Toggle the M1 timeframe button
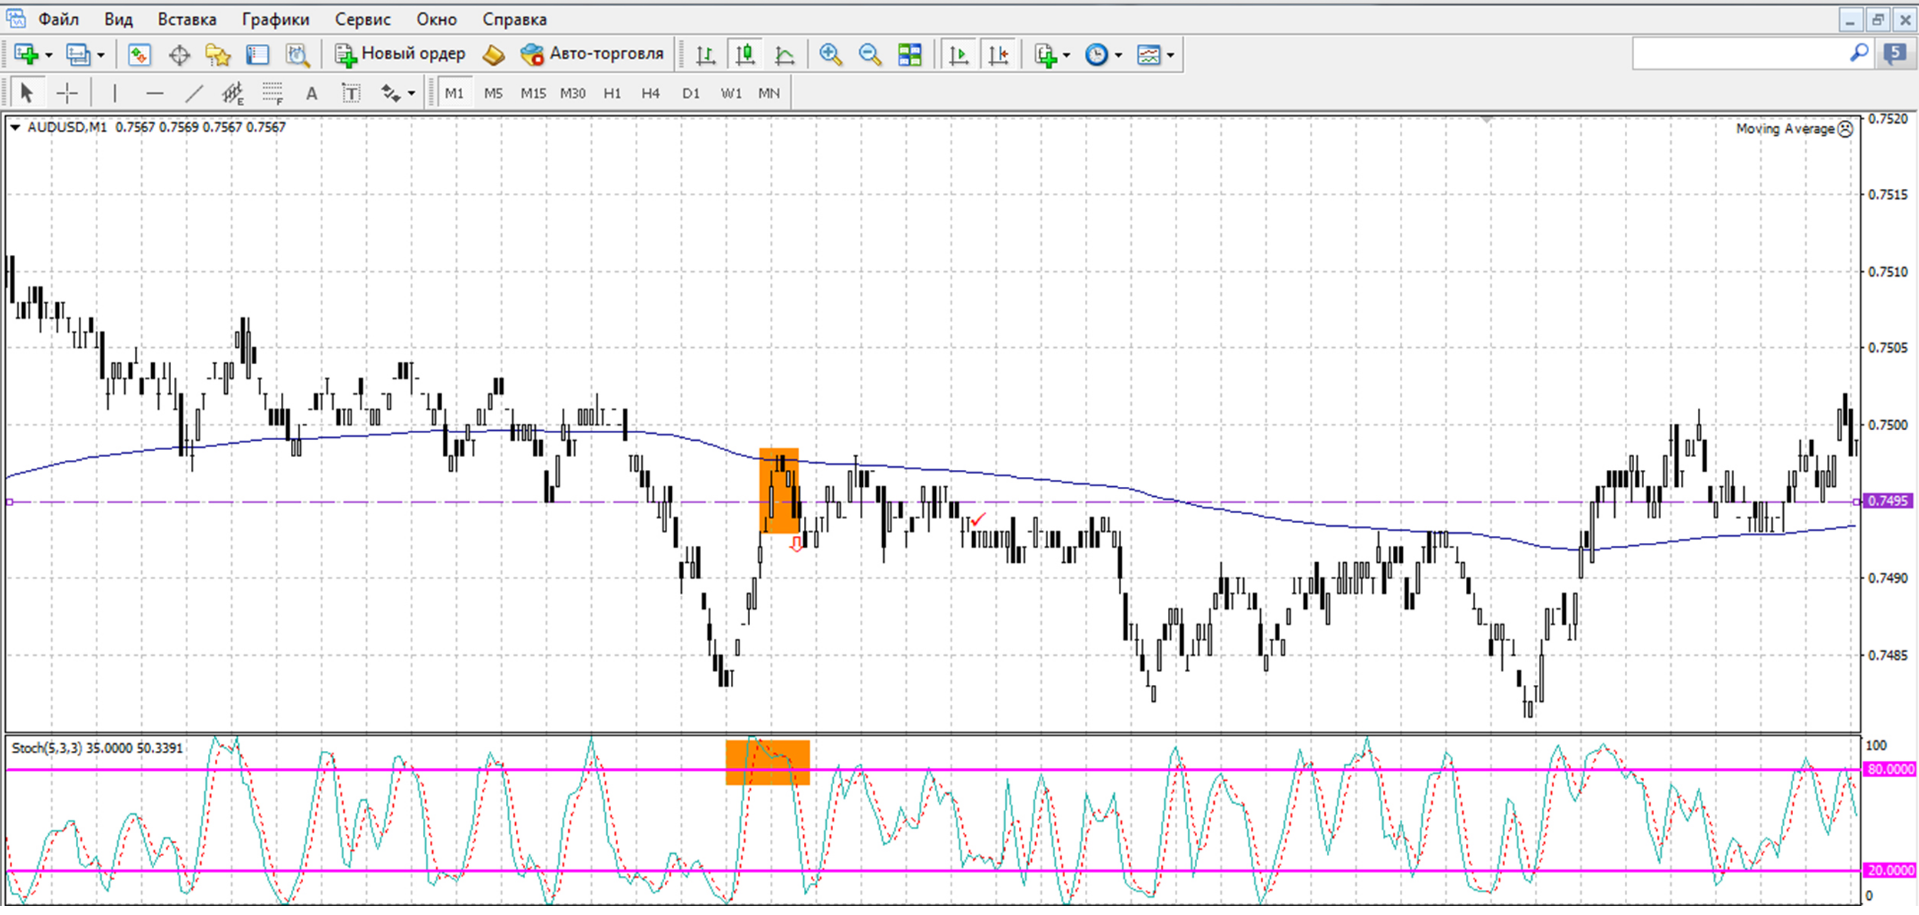 click(454, 93)
